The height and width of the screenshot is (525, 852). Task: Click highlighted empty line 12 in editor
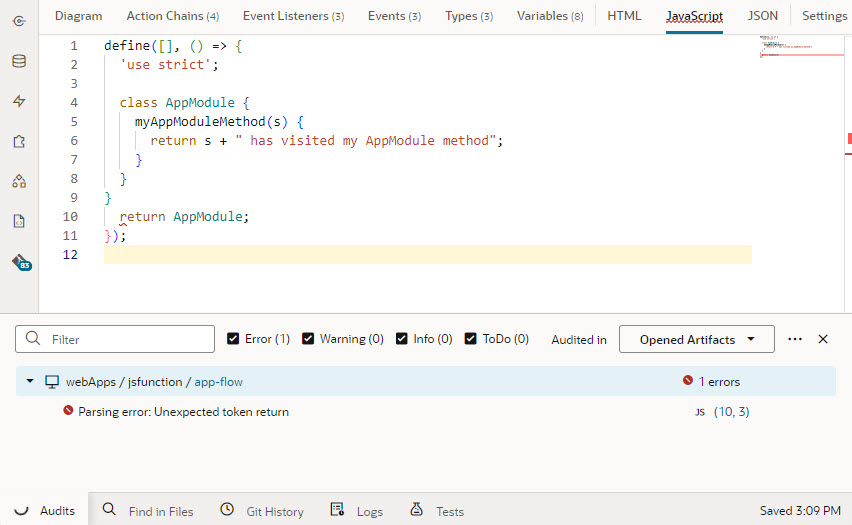click(428, 254)
